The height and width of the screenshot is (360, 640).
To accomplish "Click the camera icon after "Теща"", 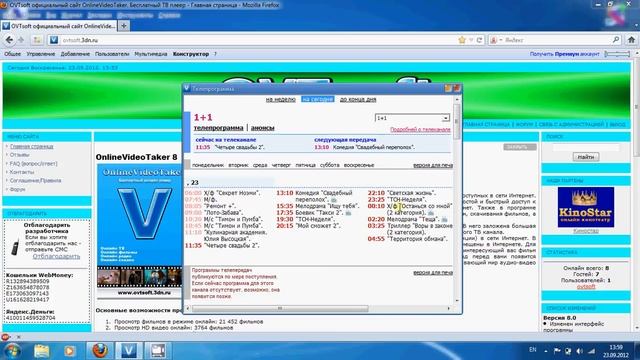I will point(444,219).
